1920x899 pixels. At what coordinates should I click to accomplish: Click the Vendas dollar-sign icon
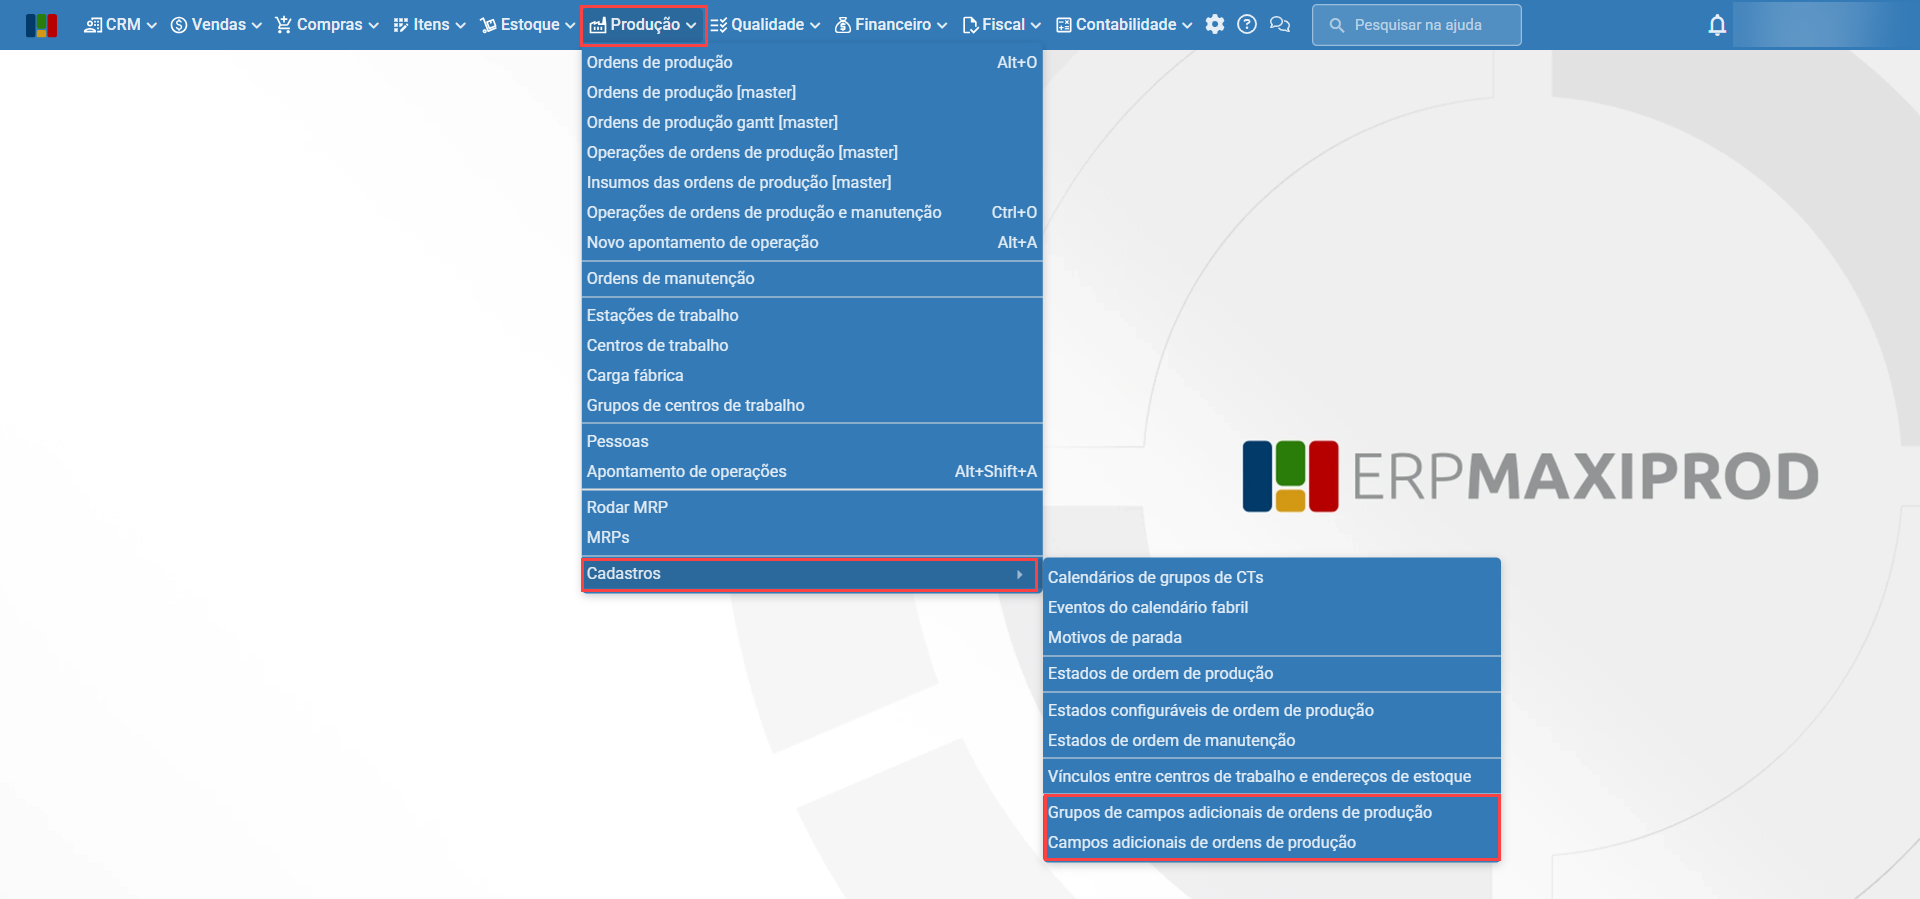(179, 25)
